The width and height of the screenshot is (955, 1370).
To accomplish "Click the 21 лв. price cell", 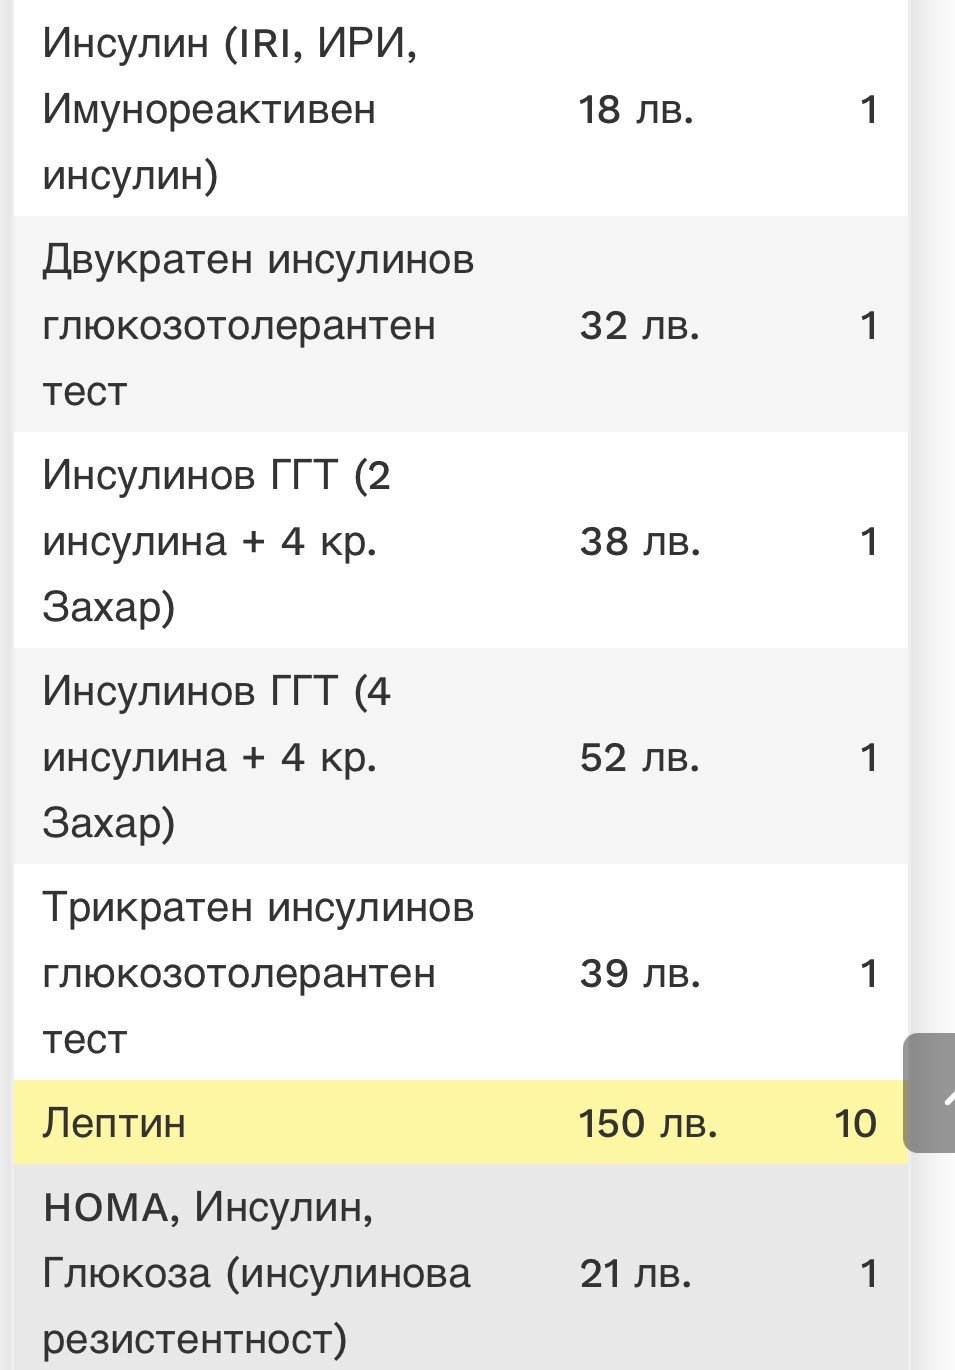I will point(636,1274).
